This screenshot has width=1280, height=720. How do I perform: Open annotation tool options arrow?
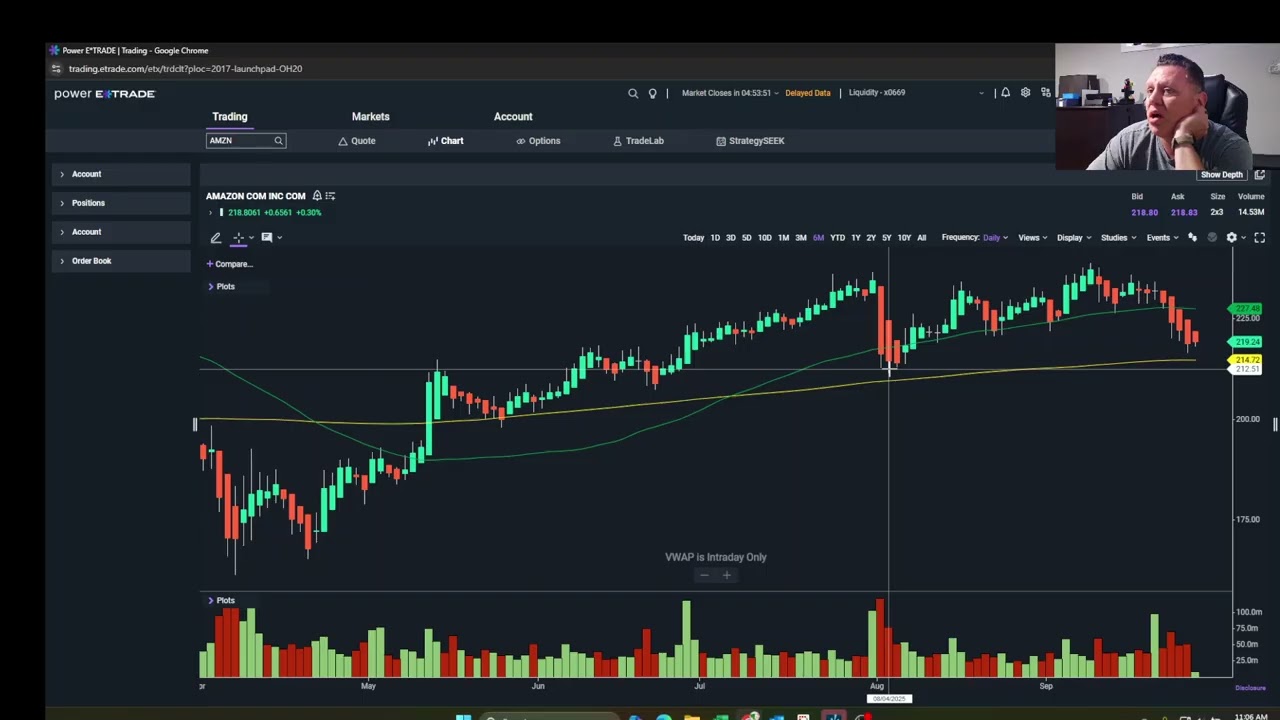(x=279, y=238)
